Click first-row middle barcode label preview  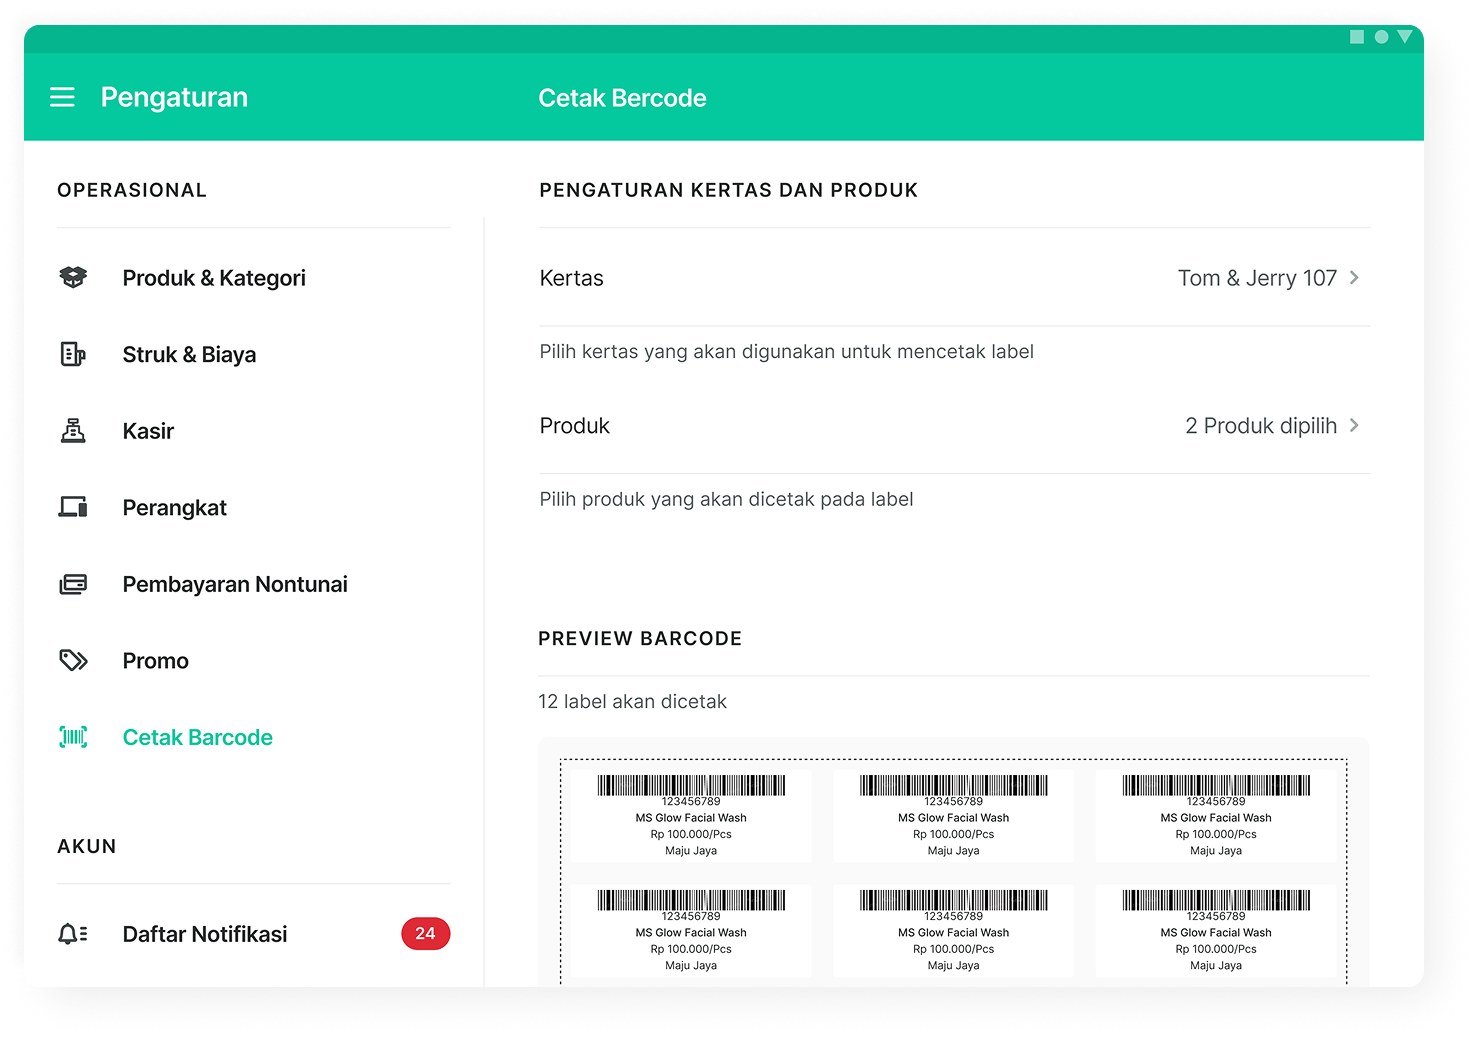[x=954, y=815]
